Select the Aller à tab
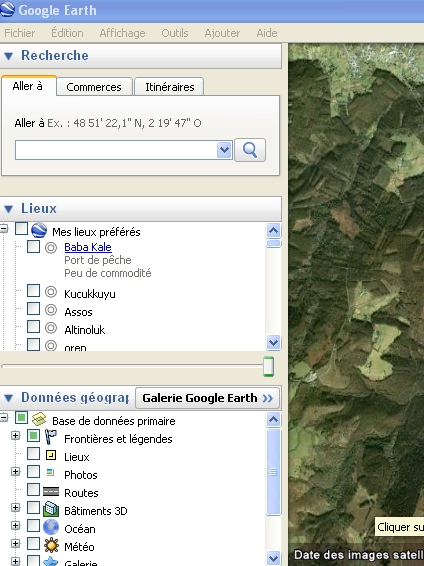Image resolution: width=424 pixels, height=566 pixels. [28, 86]
